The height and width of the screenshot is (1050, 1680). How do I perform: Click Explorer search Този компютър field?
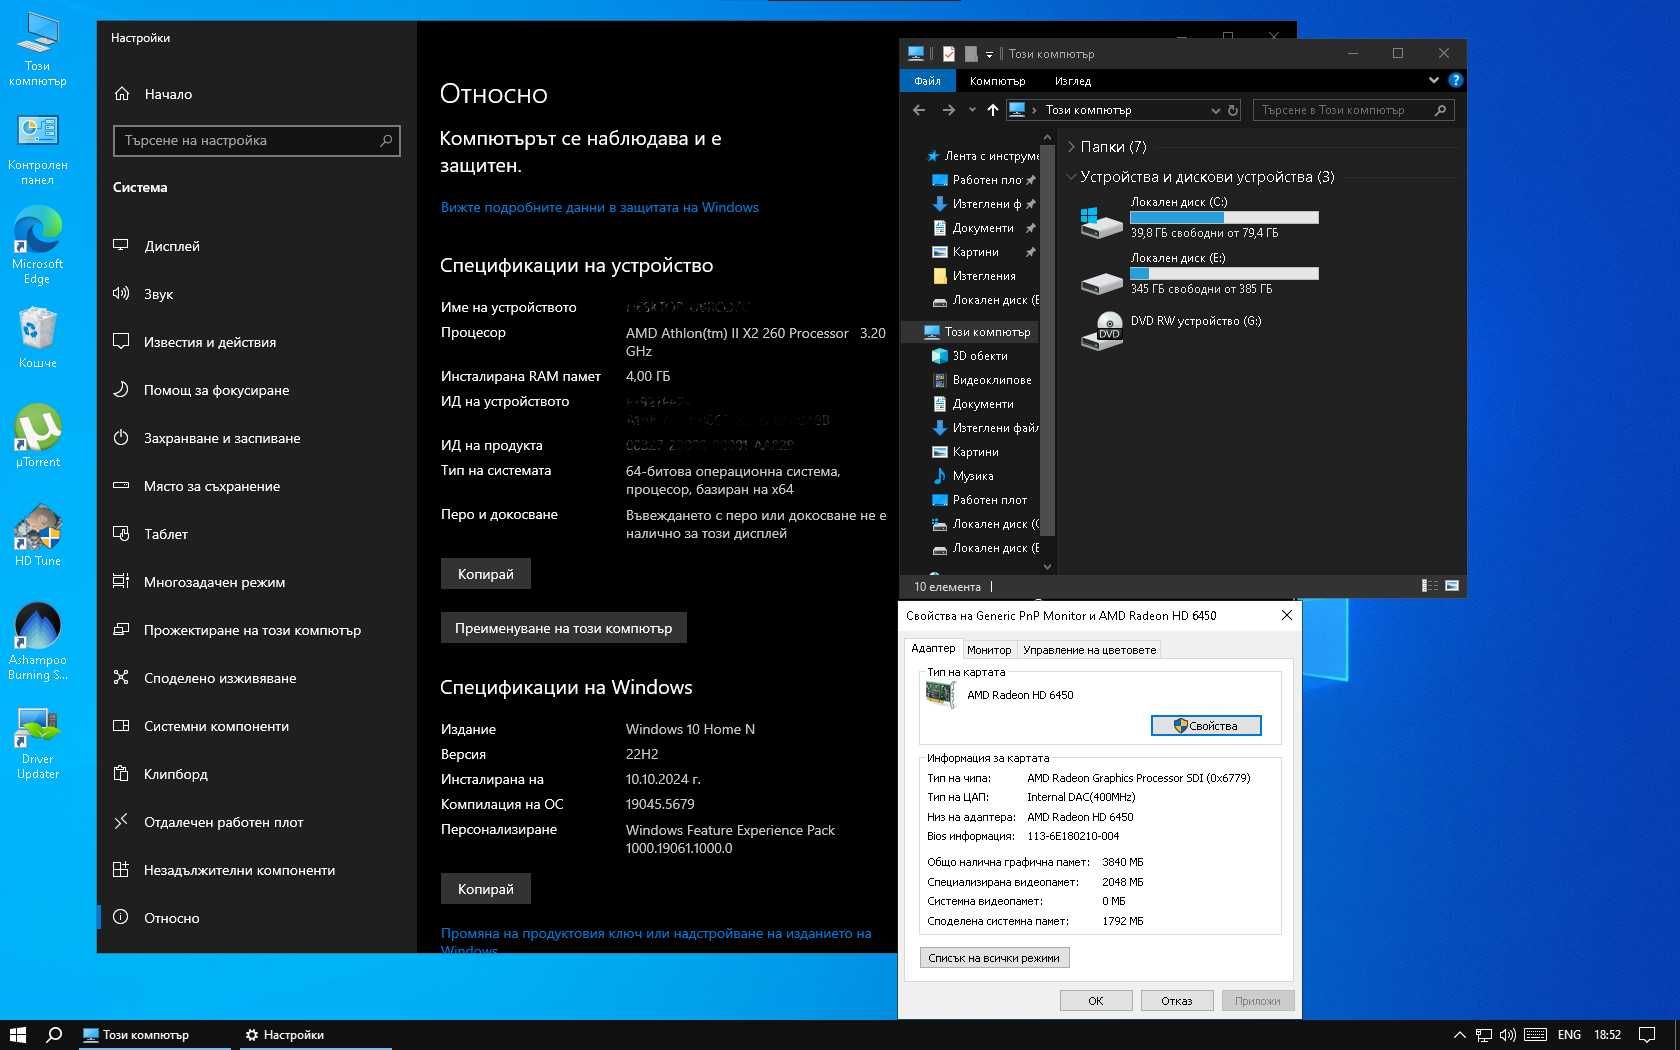pos(1353,110)
